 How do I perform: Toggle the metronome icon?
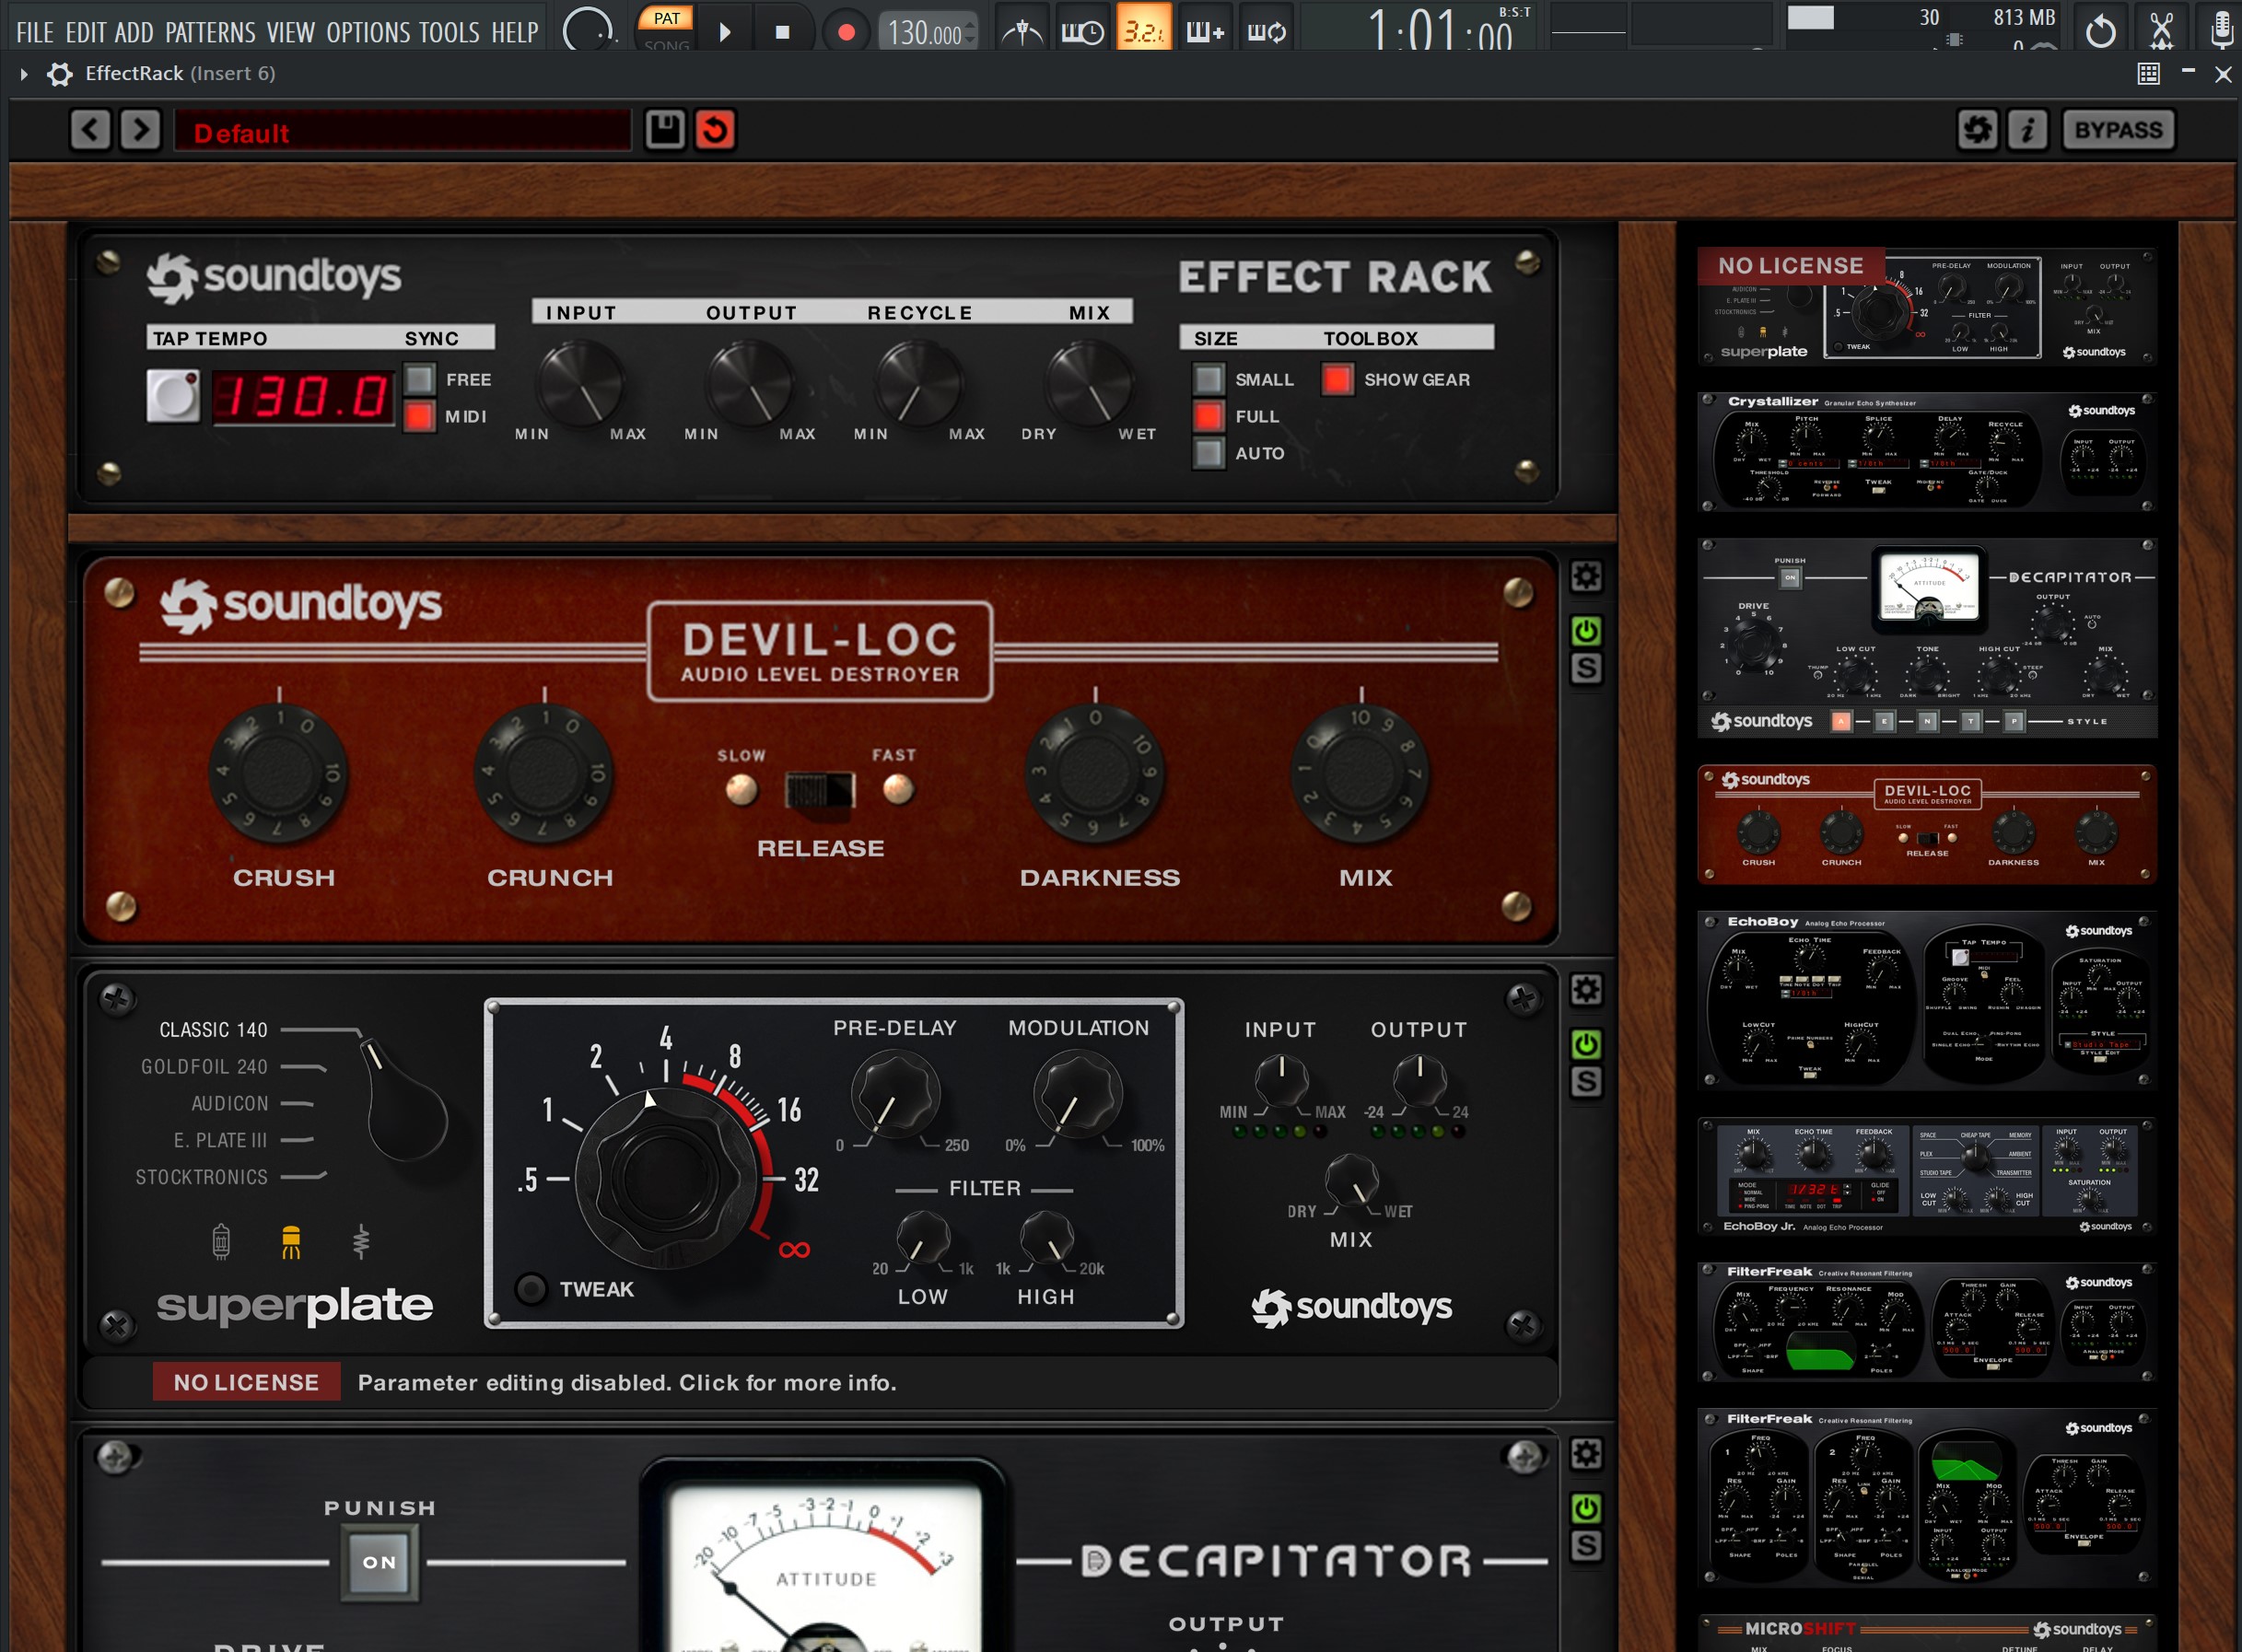(x=1022, y=31)
